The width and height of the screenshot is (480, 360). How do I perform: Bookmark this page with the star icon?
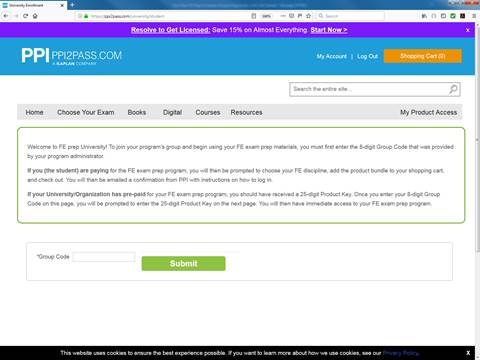tap(309, 16)
